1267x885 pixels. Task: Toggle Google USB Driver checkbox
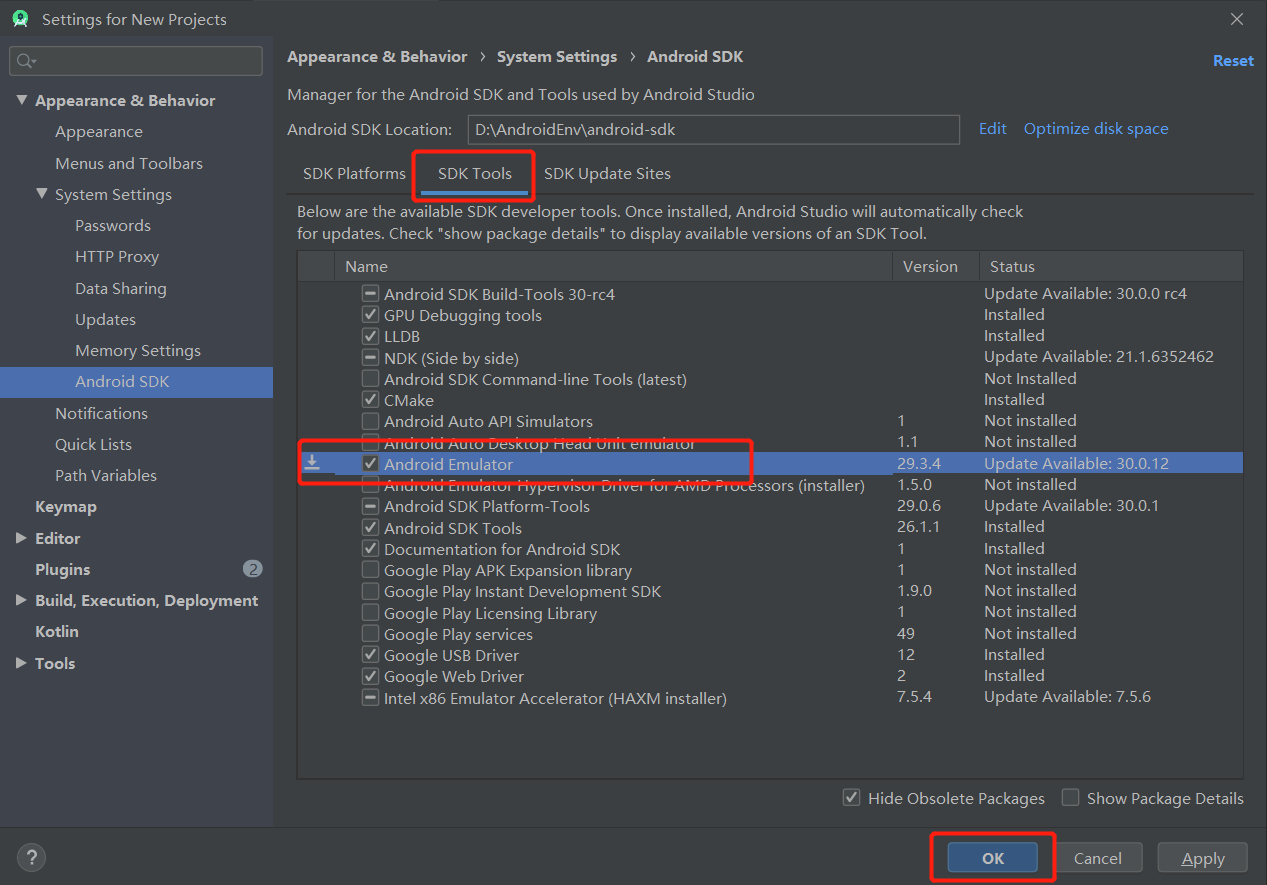pyautogui.click(x=370, y=655)
